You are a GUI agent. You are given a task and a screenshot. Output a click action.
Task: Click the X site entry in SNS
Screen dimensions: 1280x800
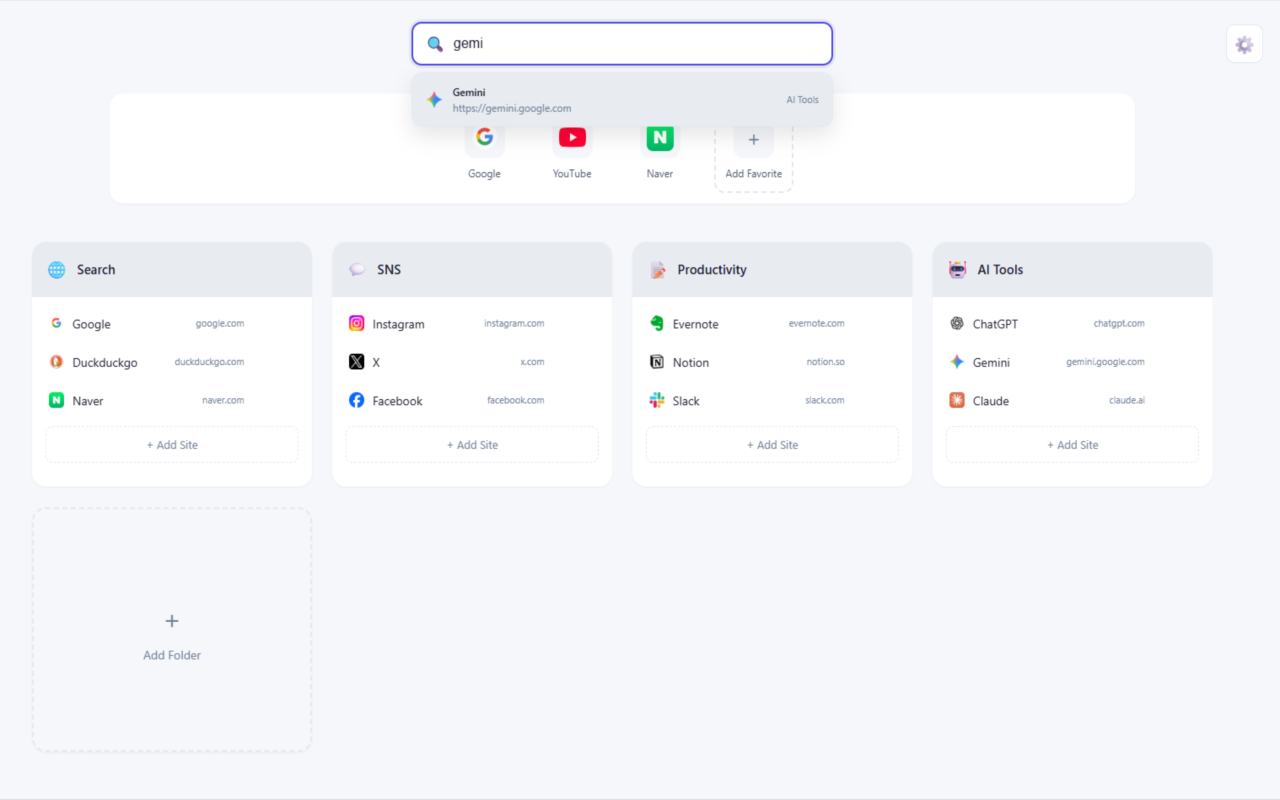376,362
